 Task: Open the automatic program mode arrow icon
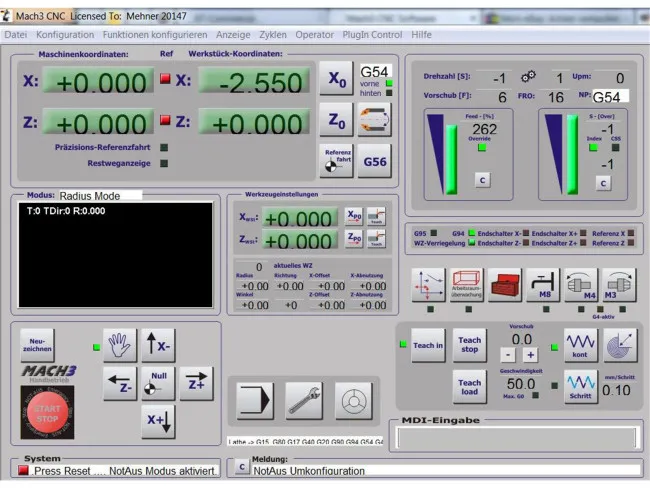[x=255, y=401]
